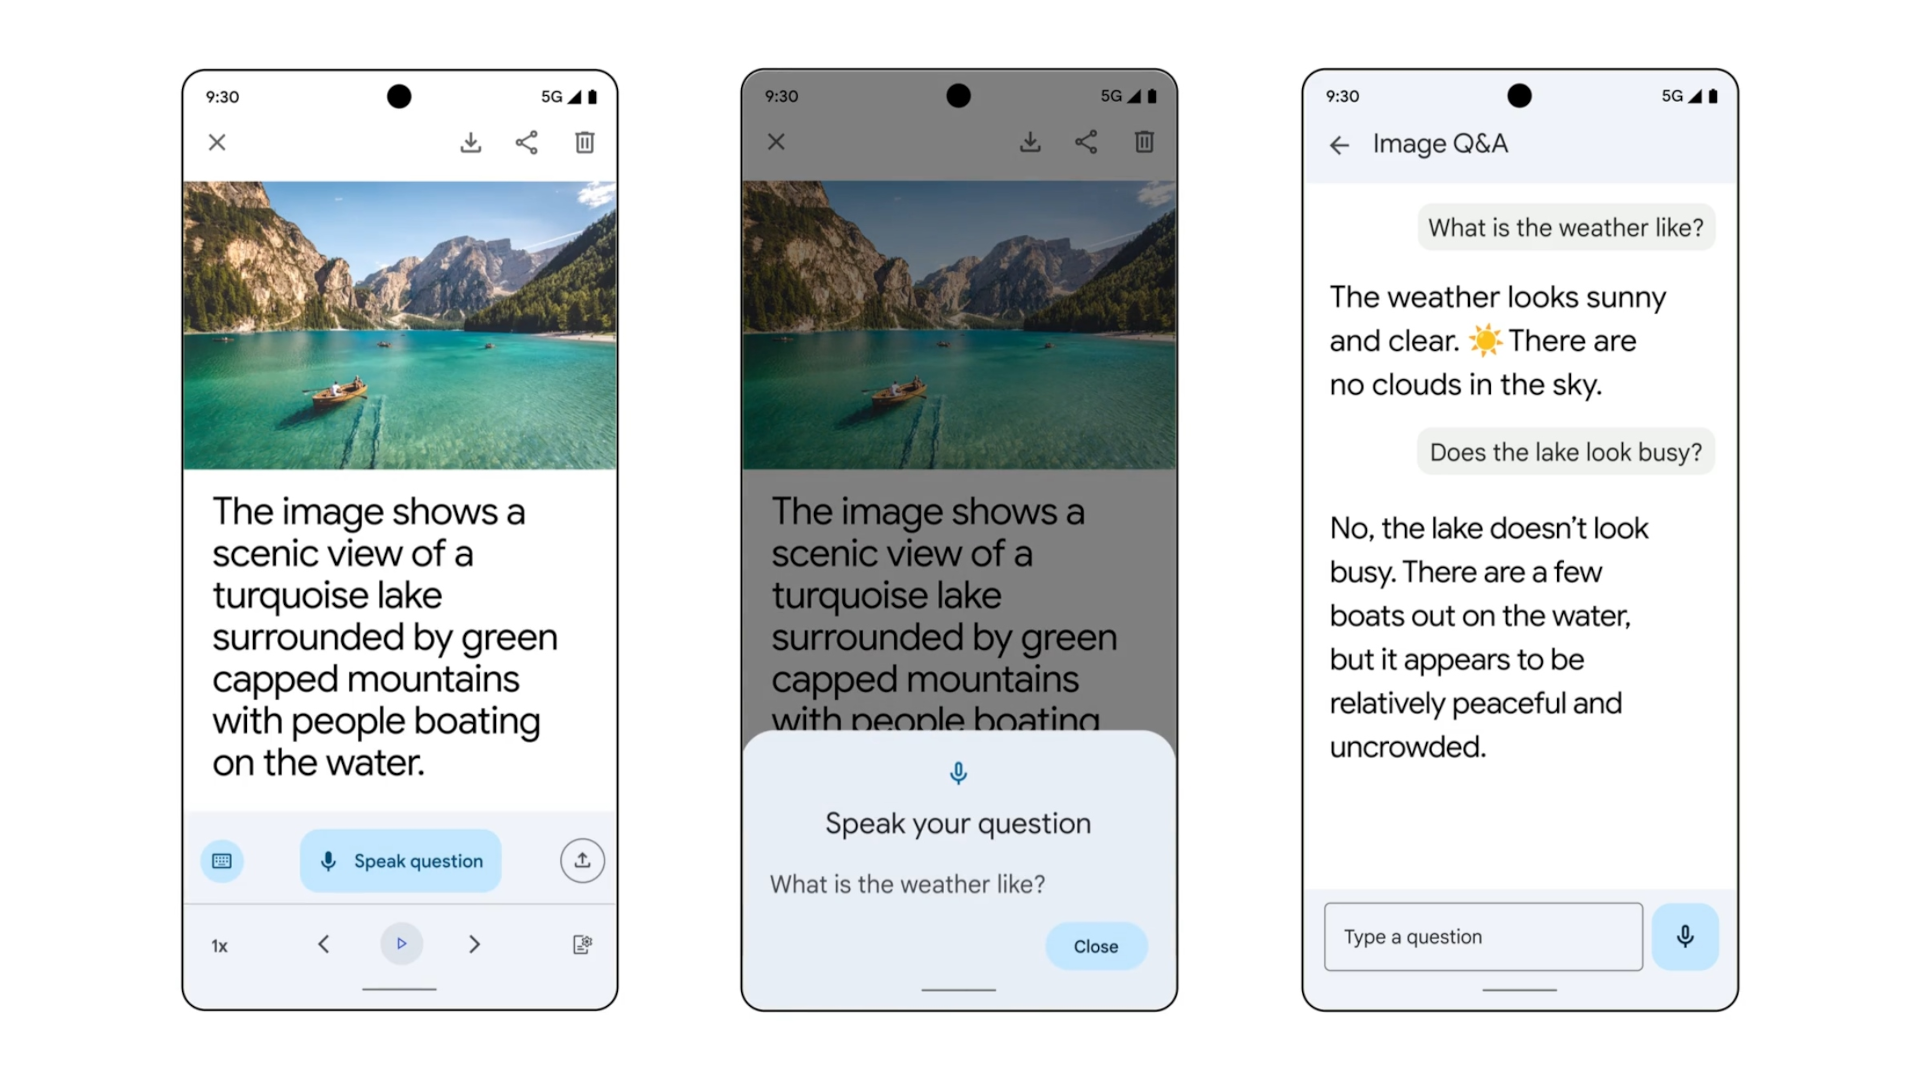Tap the keyboard icon bottom left

222,860
